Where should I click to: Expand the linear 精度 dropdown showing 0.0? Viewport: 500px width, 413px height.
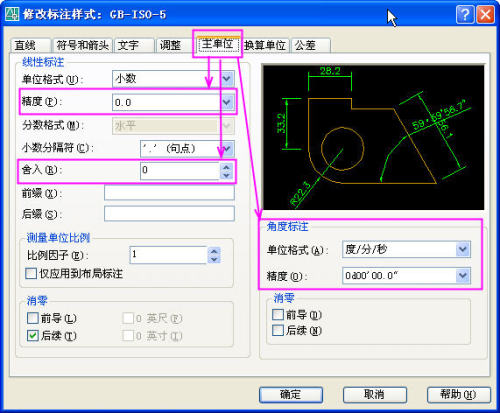[173, 102]
